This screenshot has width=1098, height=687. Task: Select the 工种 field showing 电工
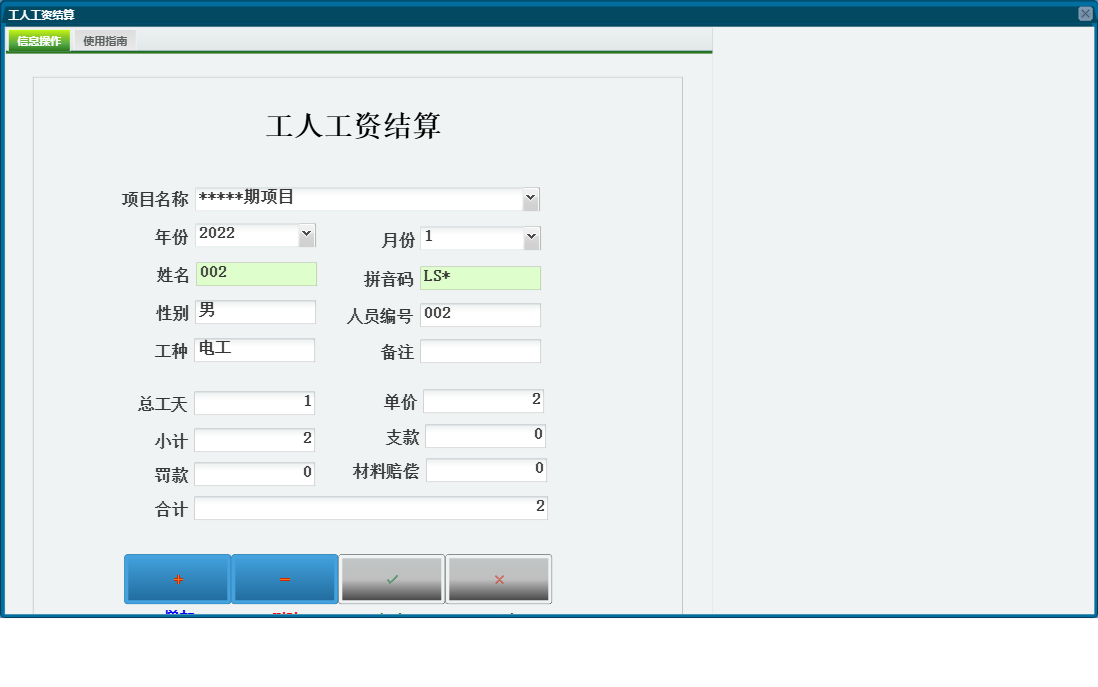click(256, 349)
